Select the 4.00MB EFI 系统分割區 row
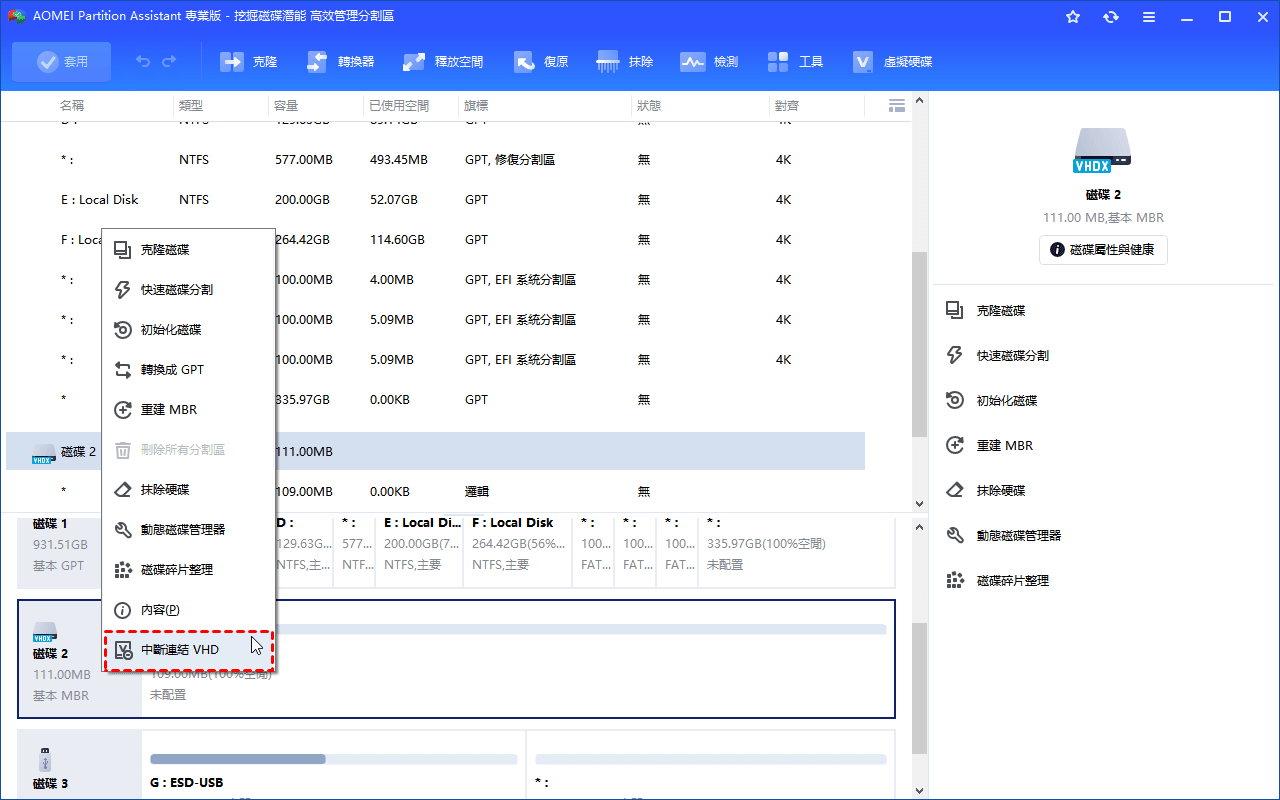The image size is (1280, 800). pos(435,280)
